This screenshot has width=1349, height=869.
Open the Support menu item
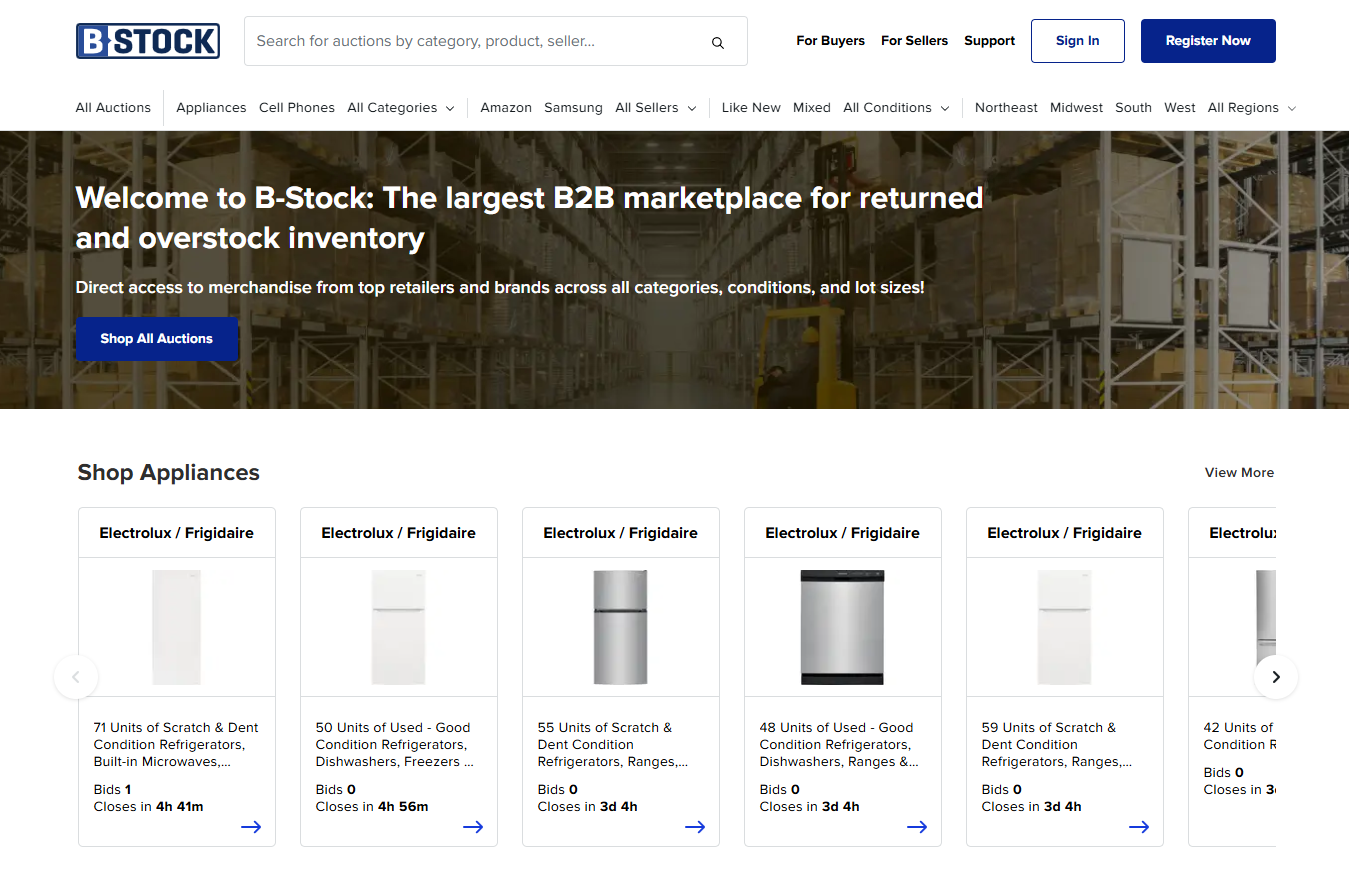(989, 41)
